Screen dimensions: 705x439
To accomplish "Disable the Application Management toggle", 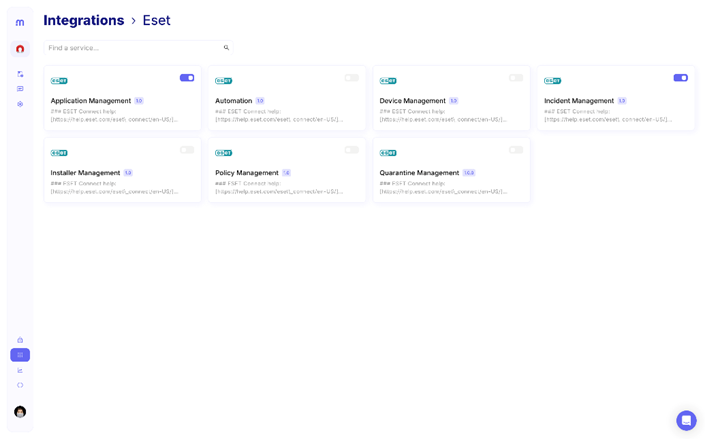I will [187, 78].
